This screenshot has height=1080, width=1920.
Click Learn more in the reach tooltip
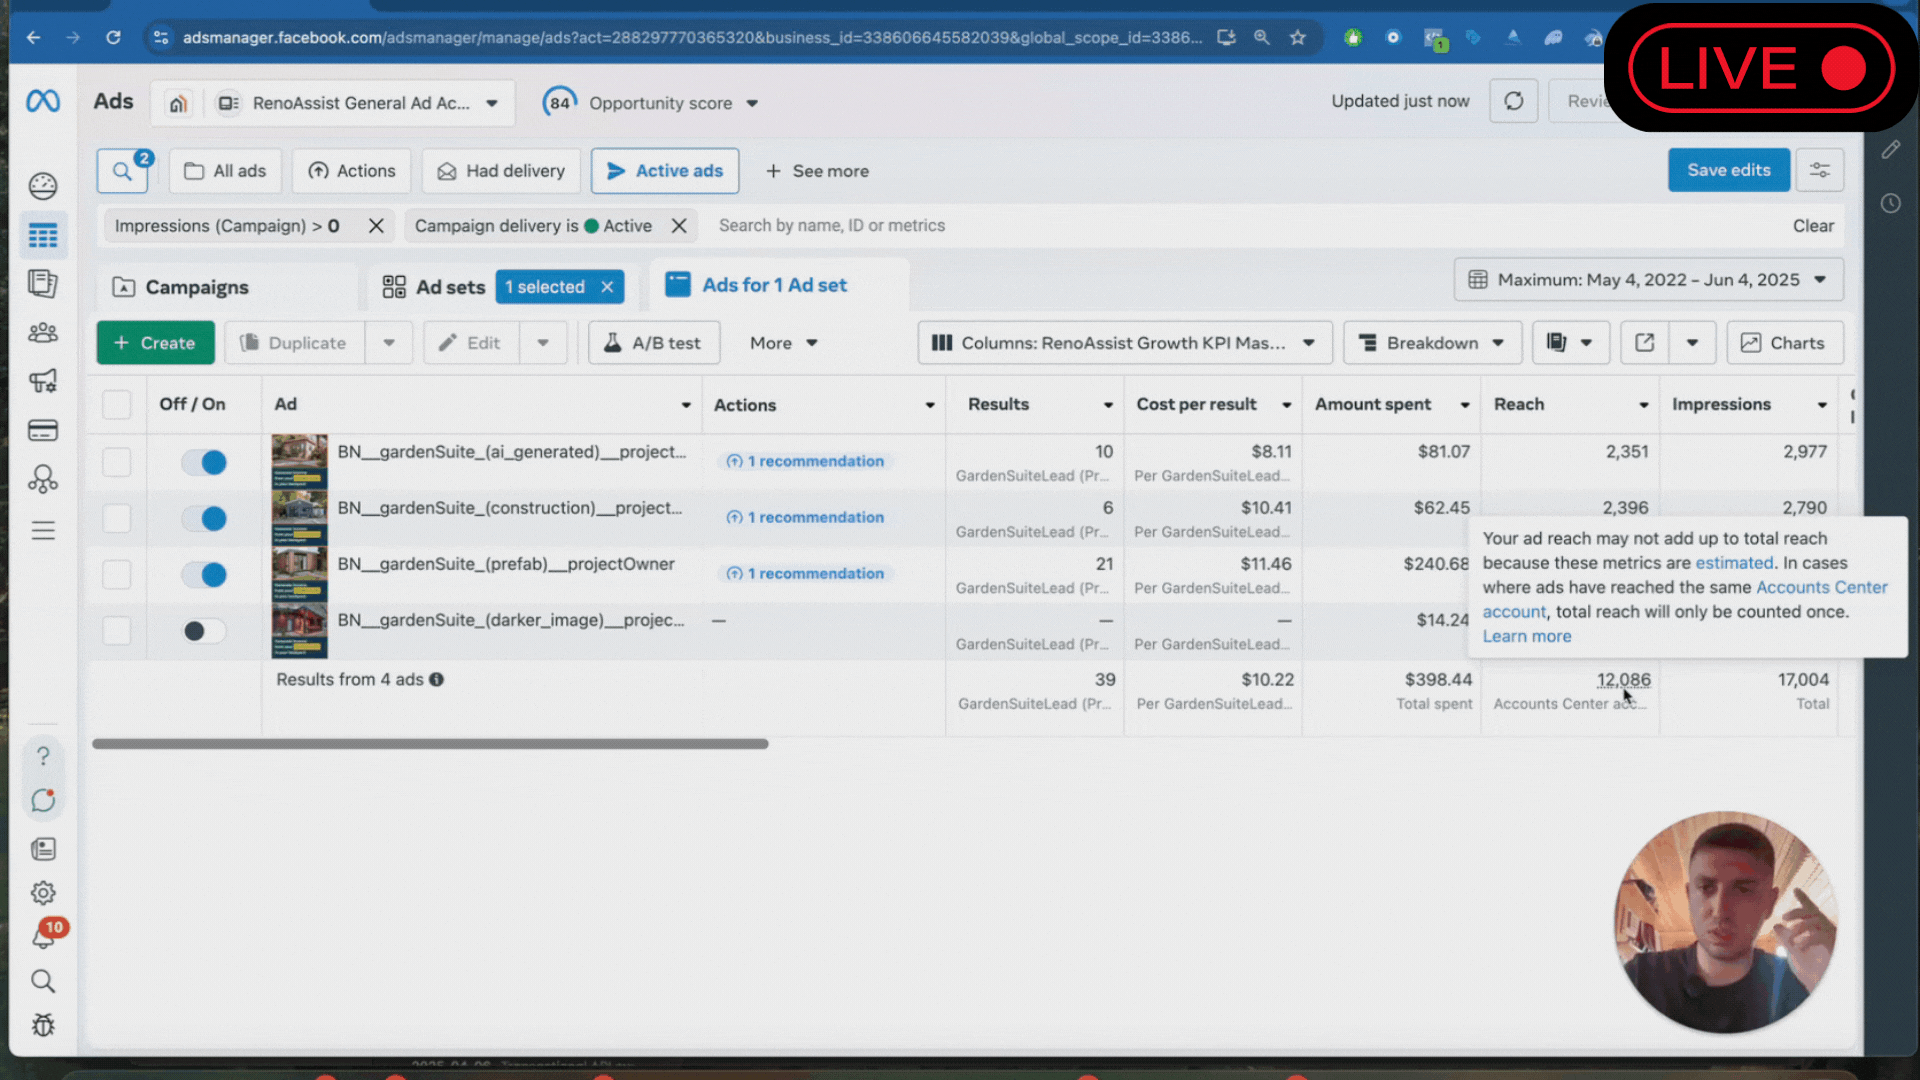[1527, 637]
